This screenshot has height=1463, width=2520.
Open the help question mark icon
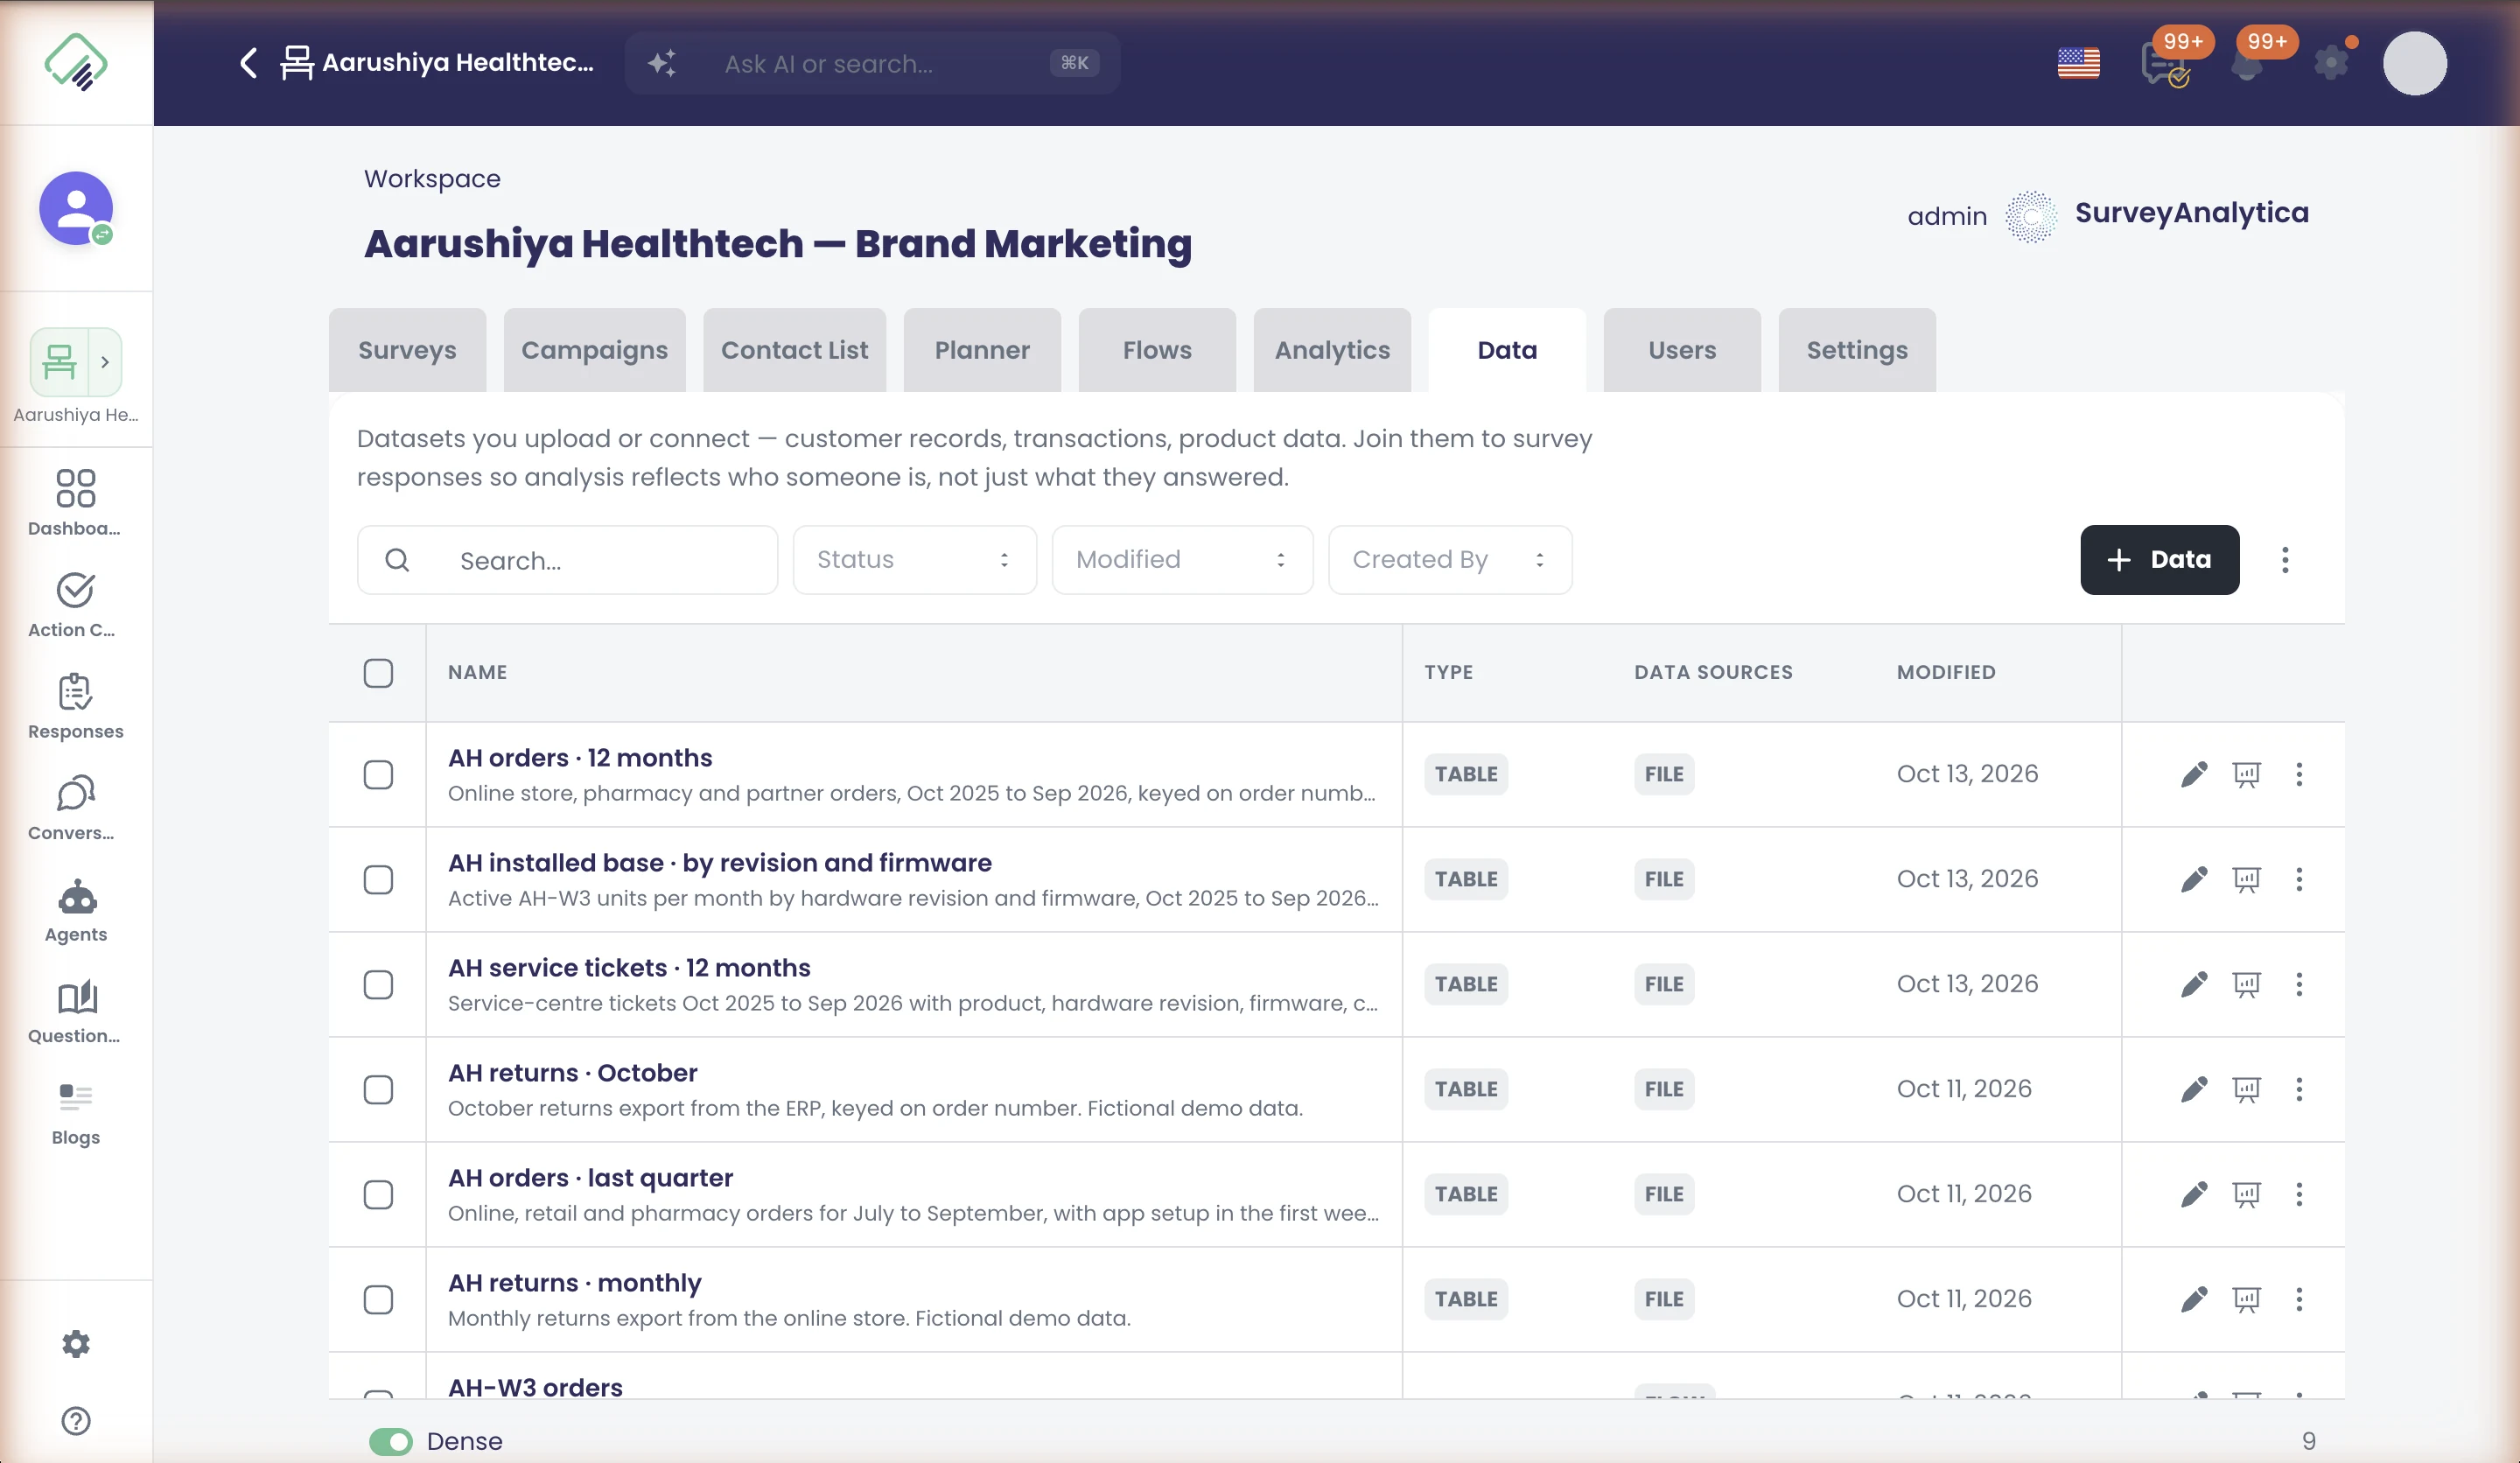(76, 1420)
